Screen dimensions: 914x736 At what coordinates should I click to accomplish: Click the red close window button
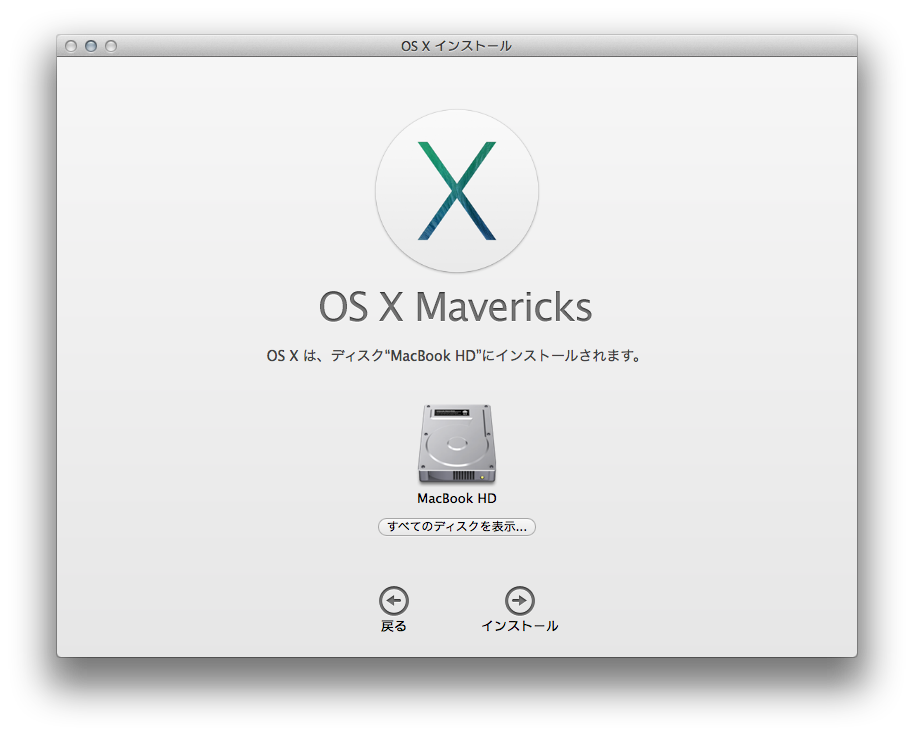[71, 46]
